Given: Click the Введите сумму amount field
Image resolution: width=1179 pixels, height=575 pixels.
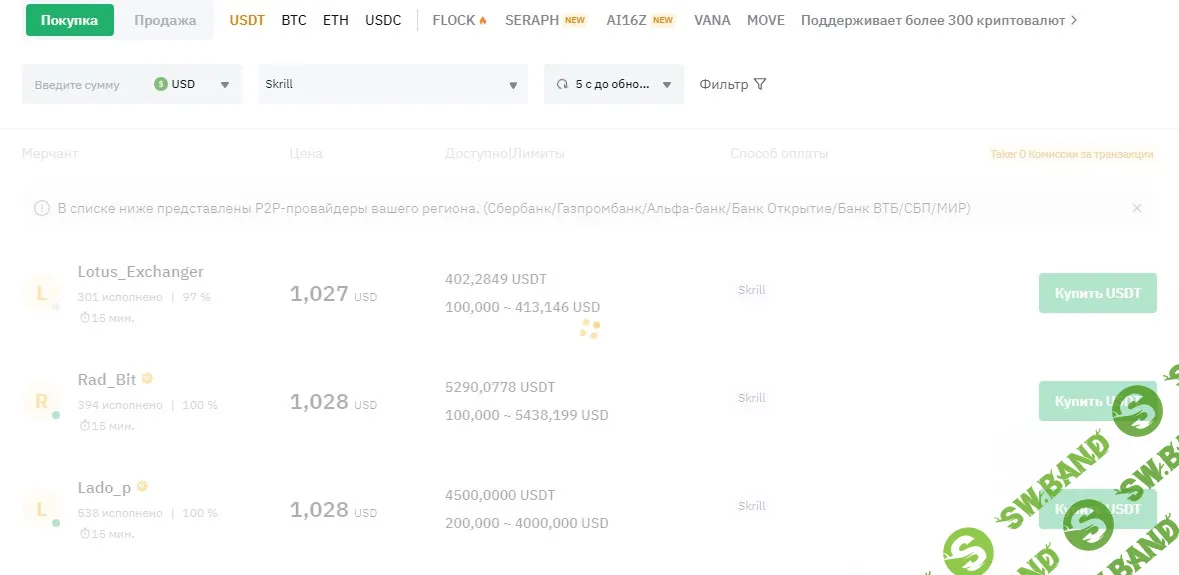Looking at the screenshot, I should (85, 85).
